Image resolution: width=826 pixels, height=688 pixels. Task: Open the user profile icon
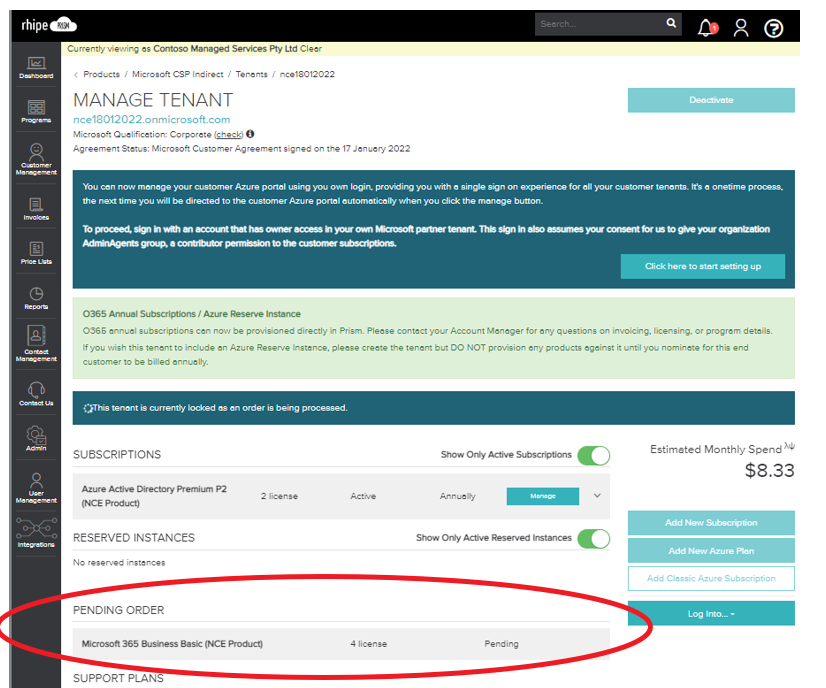(741, 27)
